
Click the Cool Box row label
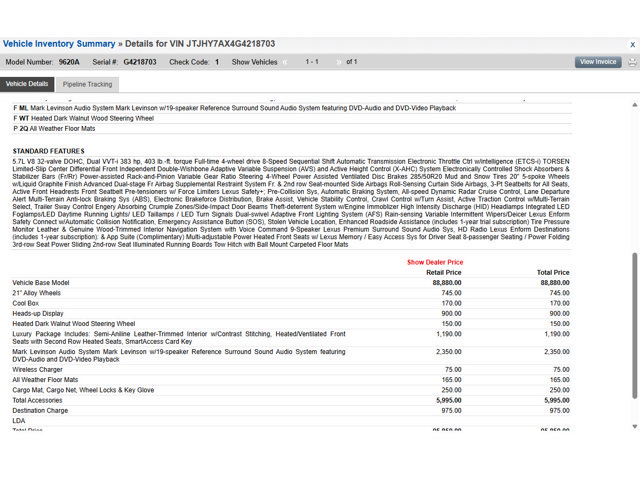click(25, 303)
